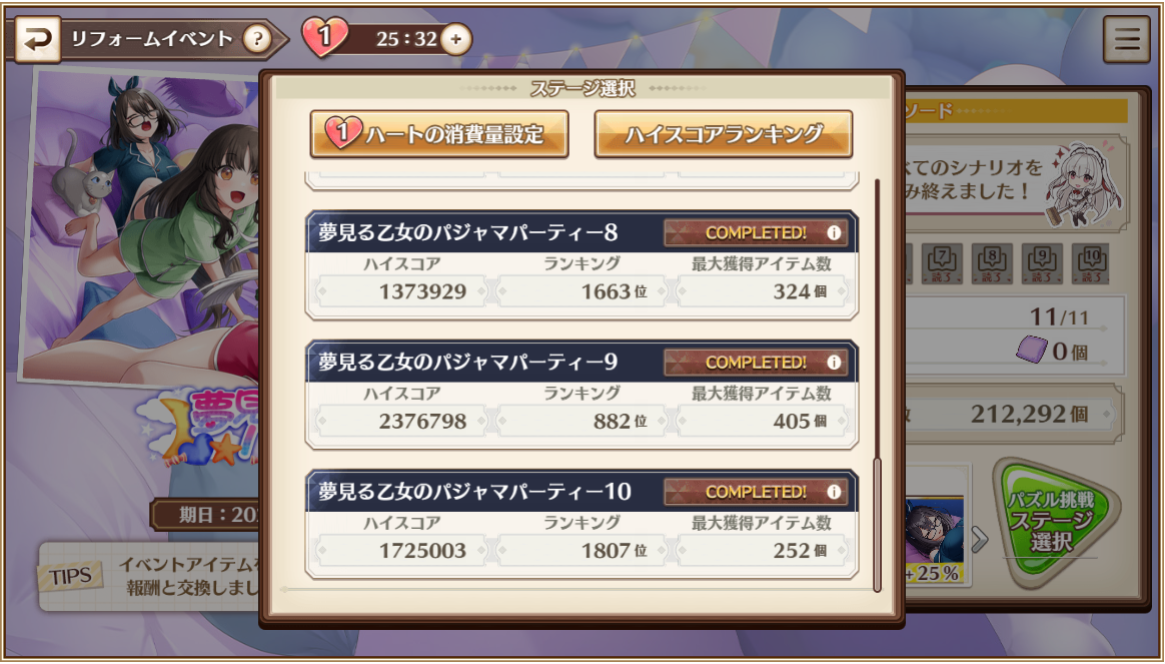Screen dimensions: 1165x664
Task: Select 夢見る乙女のパジャマパーティー10 stage
Action: 582,524
